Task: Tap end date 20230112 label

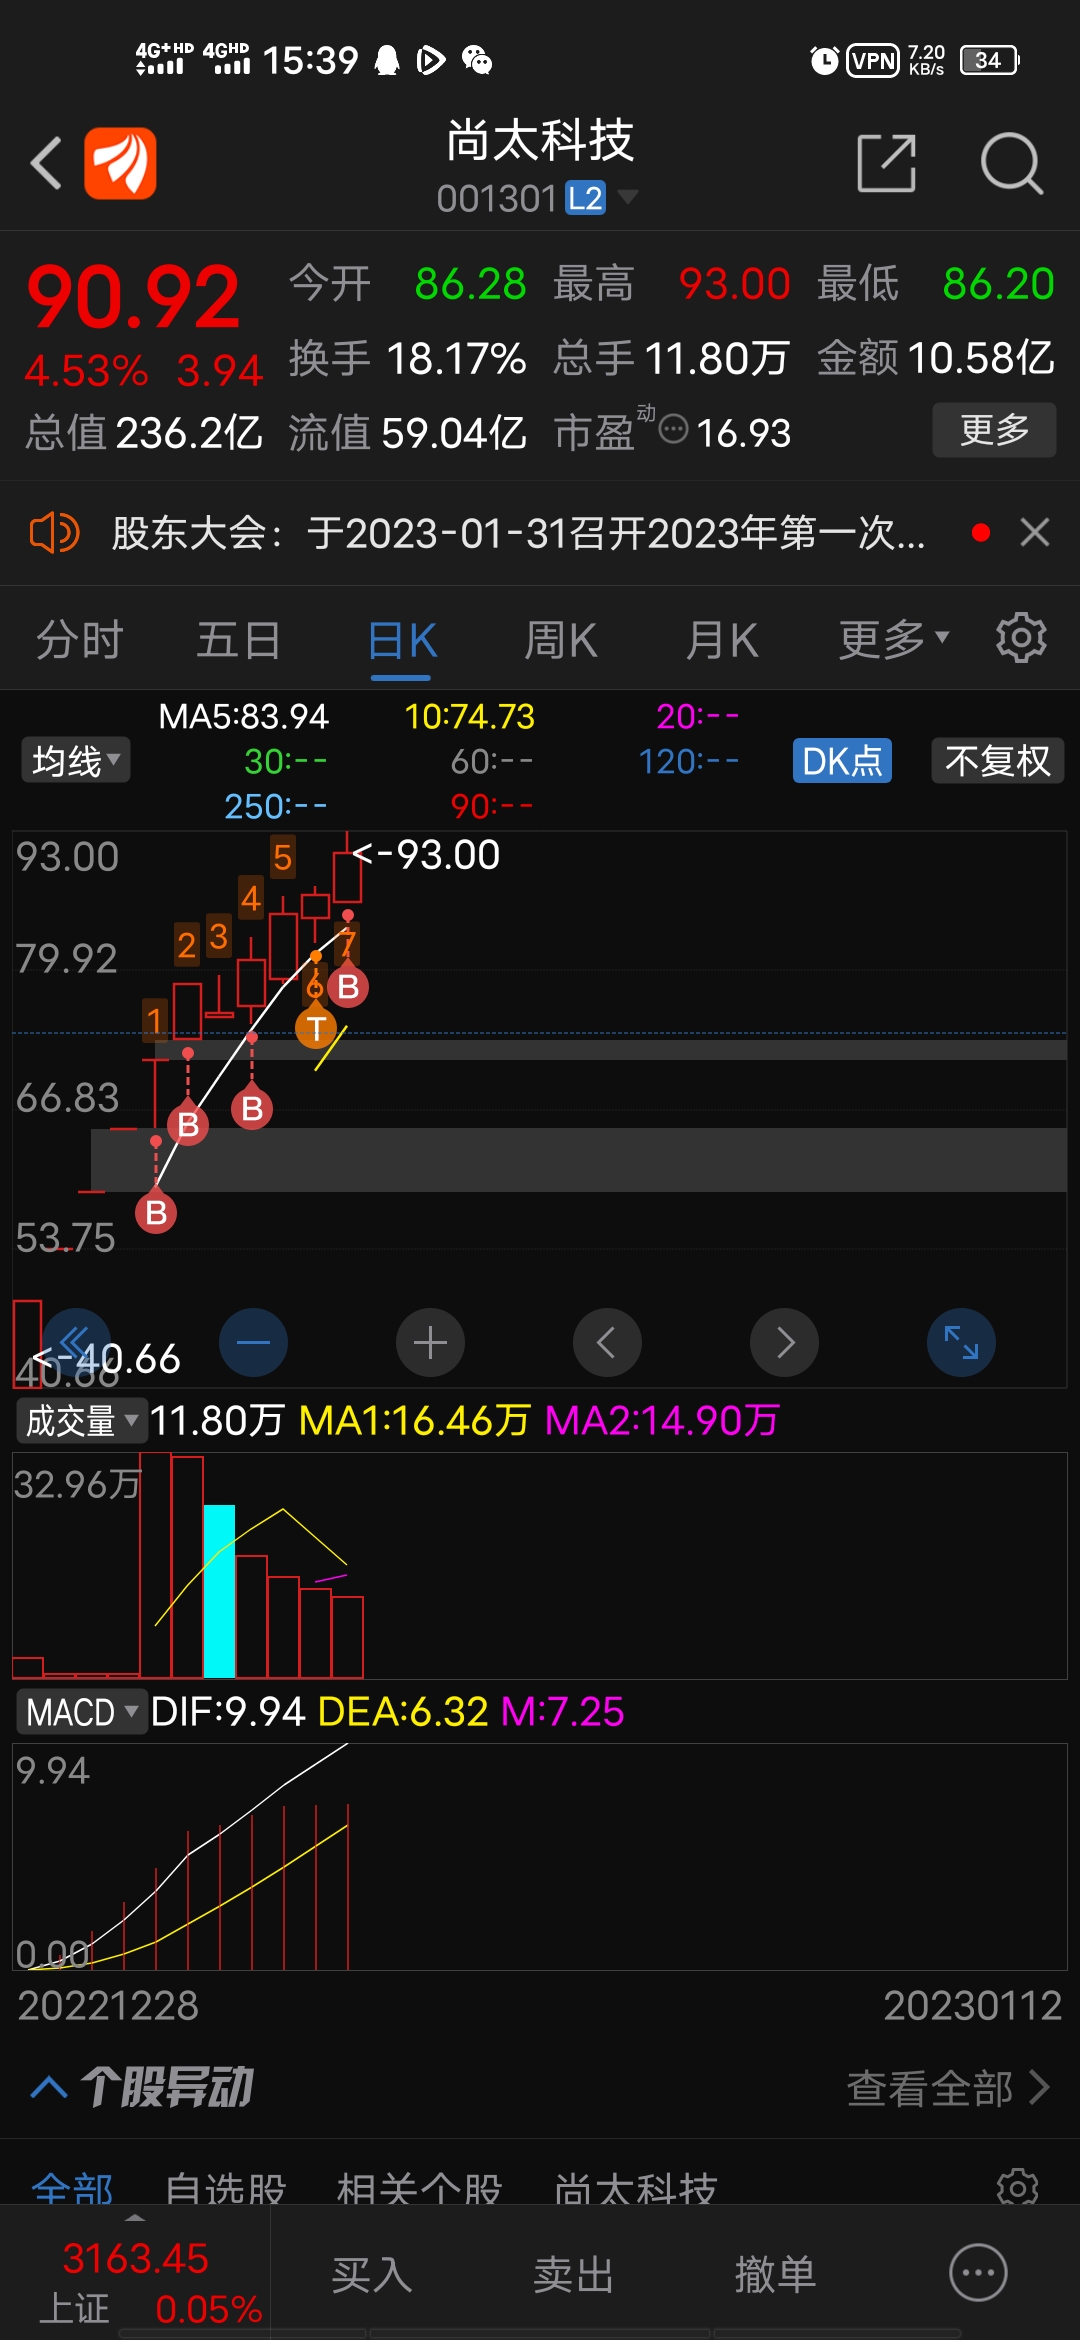Action: tap(972, 2005)
